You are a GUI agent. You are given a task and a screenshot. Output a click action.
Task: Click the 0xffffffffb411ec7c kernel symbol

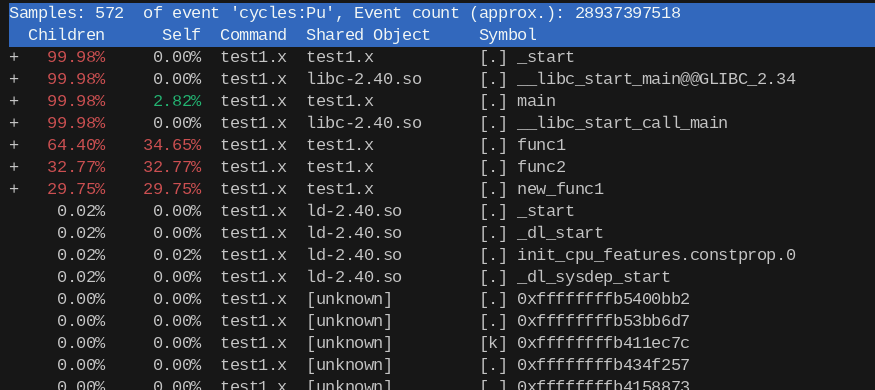(603, 343)
